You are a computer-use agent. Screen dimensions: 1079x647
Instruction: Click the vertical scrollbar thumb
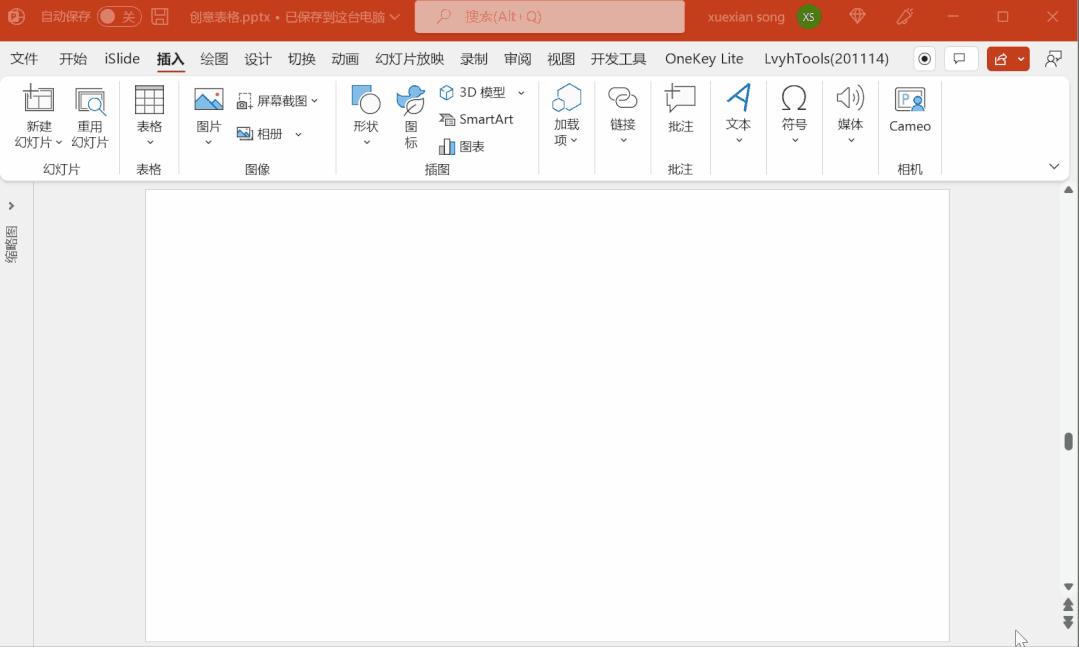click(1068, 441)
